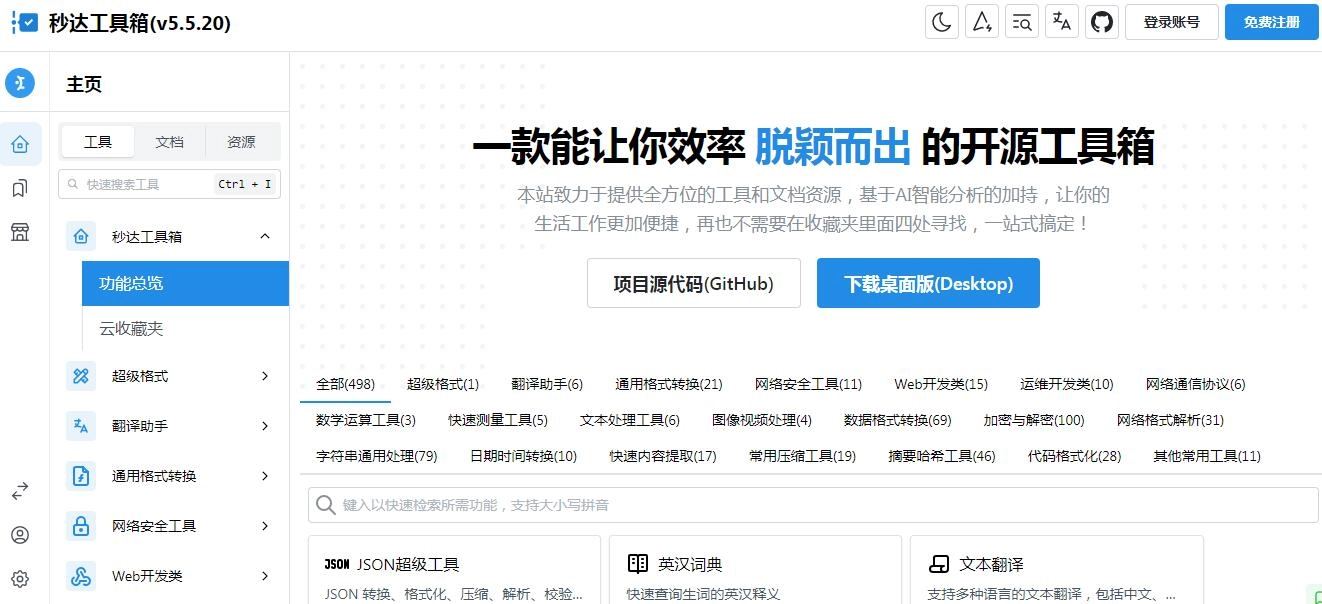Open 下载桌面版(Desktop) button
This screenshot has width=1322, height=604.
coord(928,283)
